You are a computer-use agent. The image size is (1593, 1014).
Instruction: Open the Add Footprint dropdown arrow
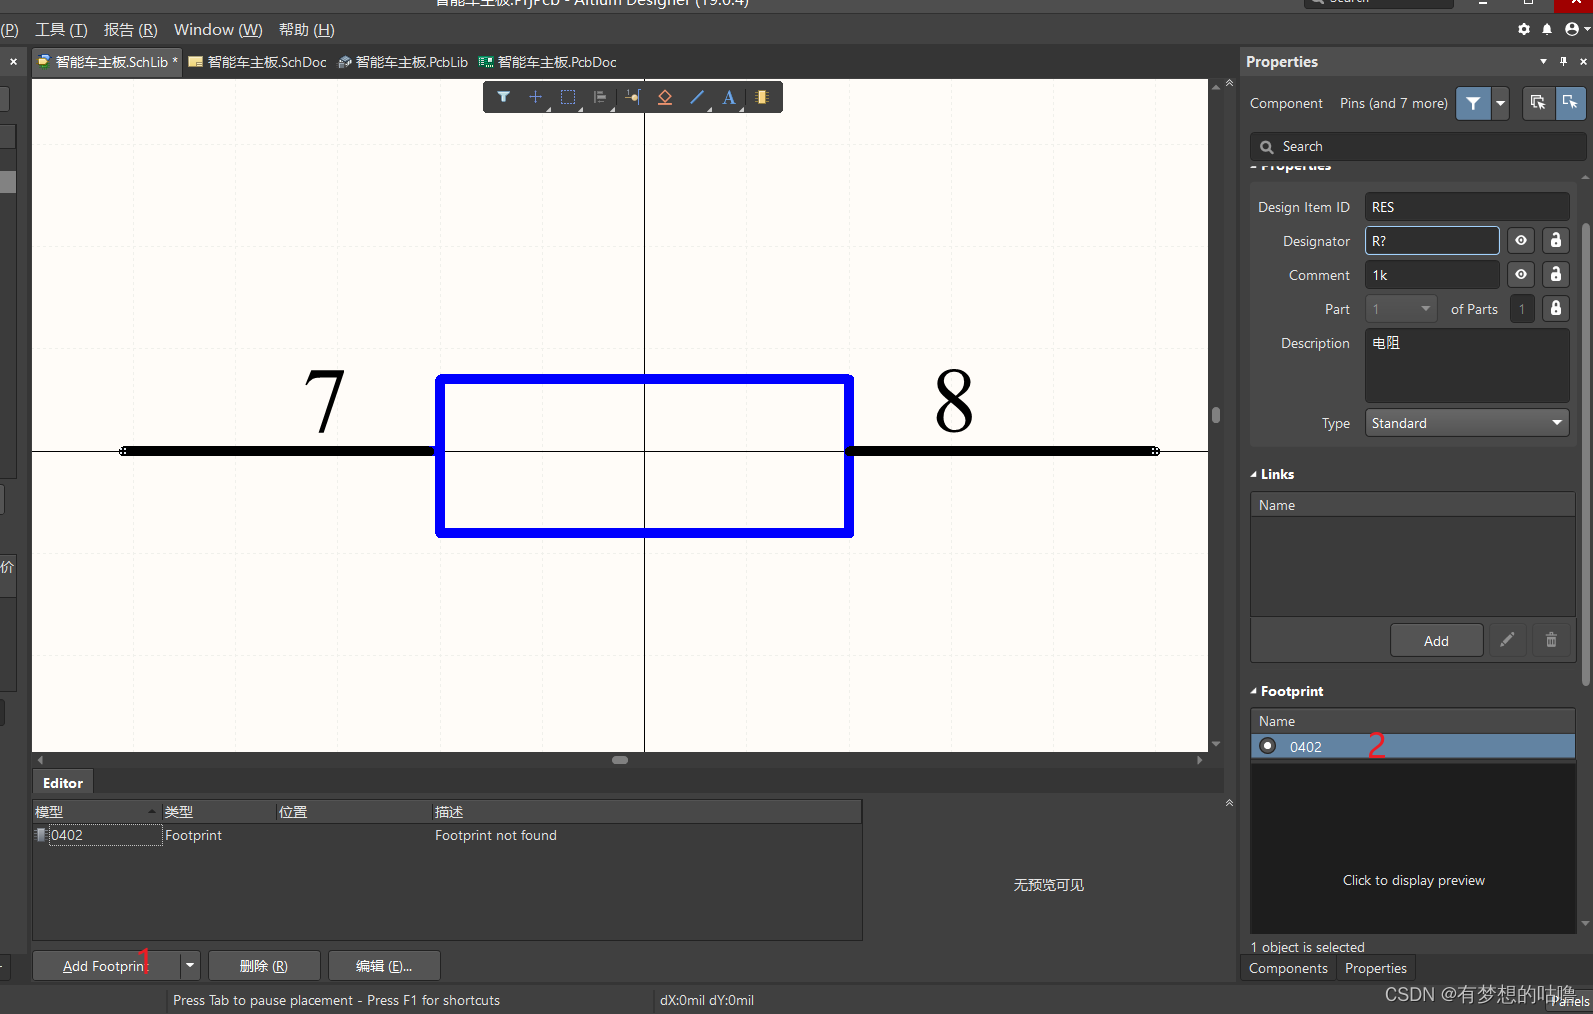pyautogui.click(x=190, y=965)
